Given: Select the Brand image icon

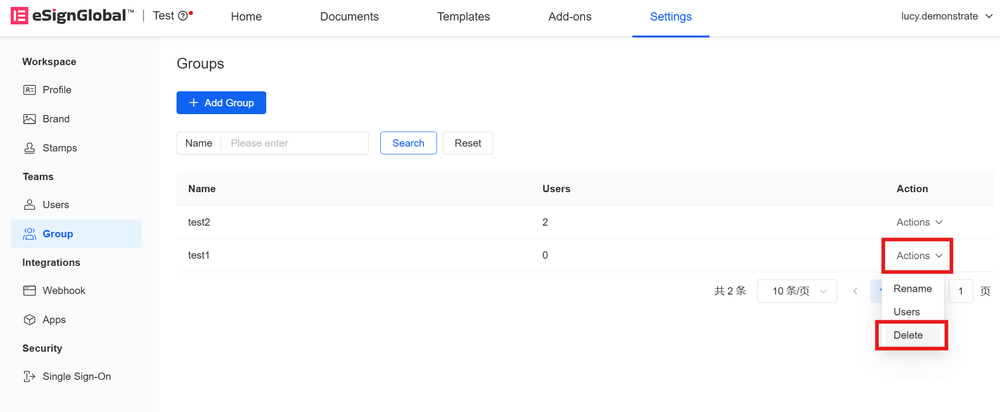Looking at the screenshot, I should (x=30, y=119).
